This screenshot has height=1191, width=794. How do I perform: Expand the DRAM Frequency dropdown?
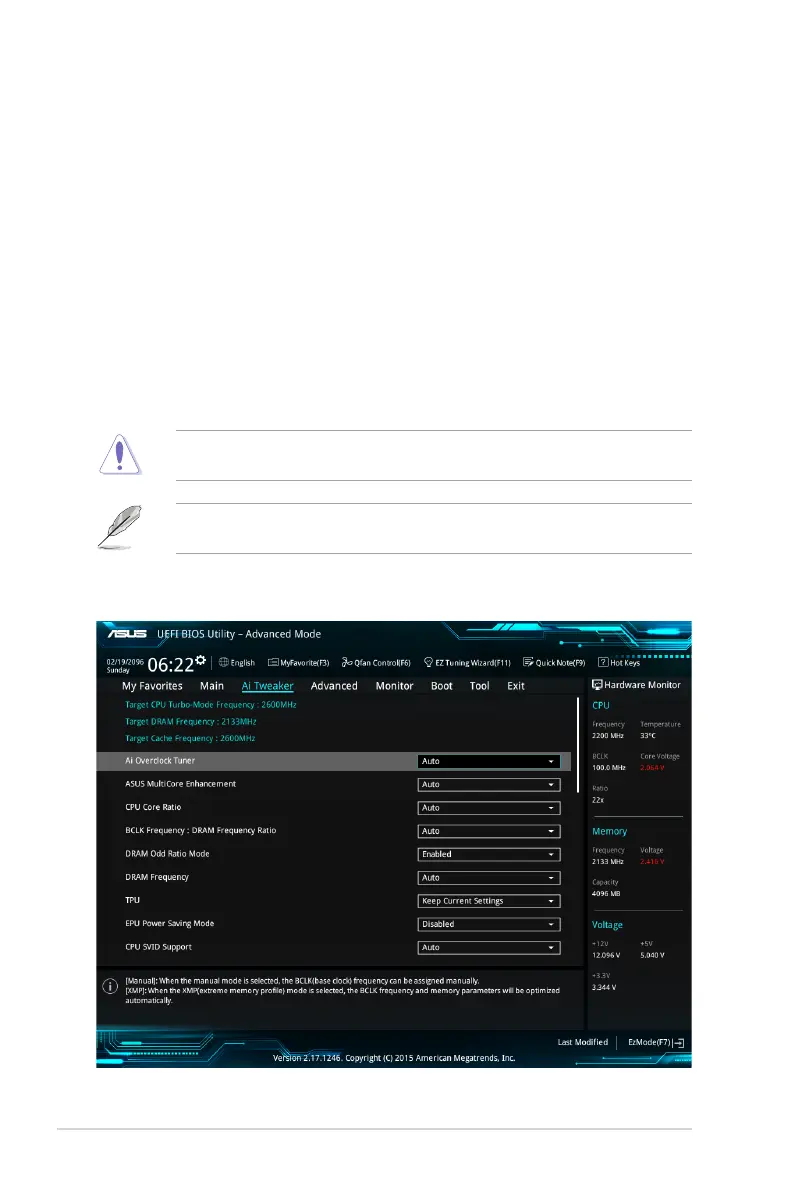(x=489, y=878)
